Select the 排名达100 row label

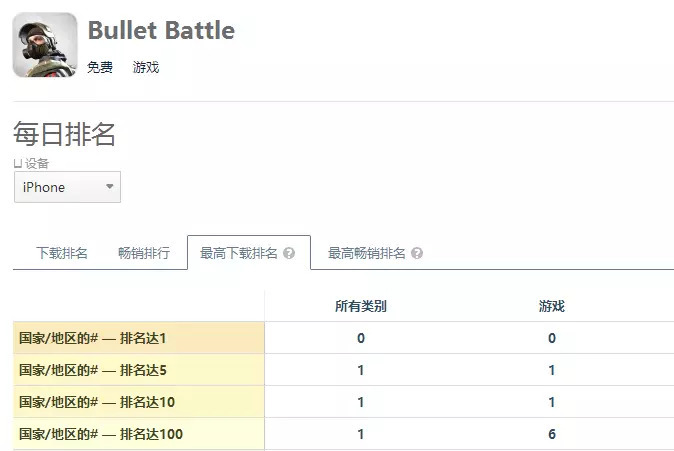point(139,434)
